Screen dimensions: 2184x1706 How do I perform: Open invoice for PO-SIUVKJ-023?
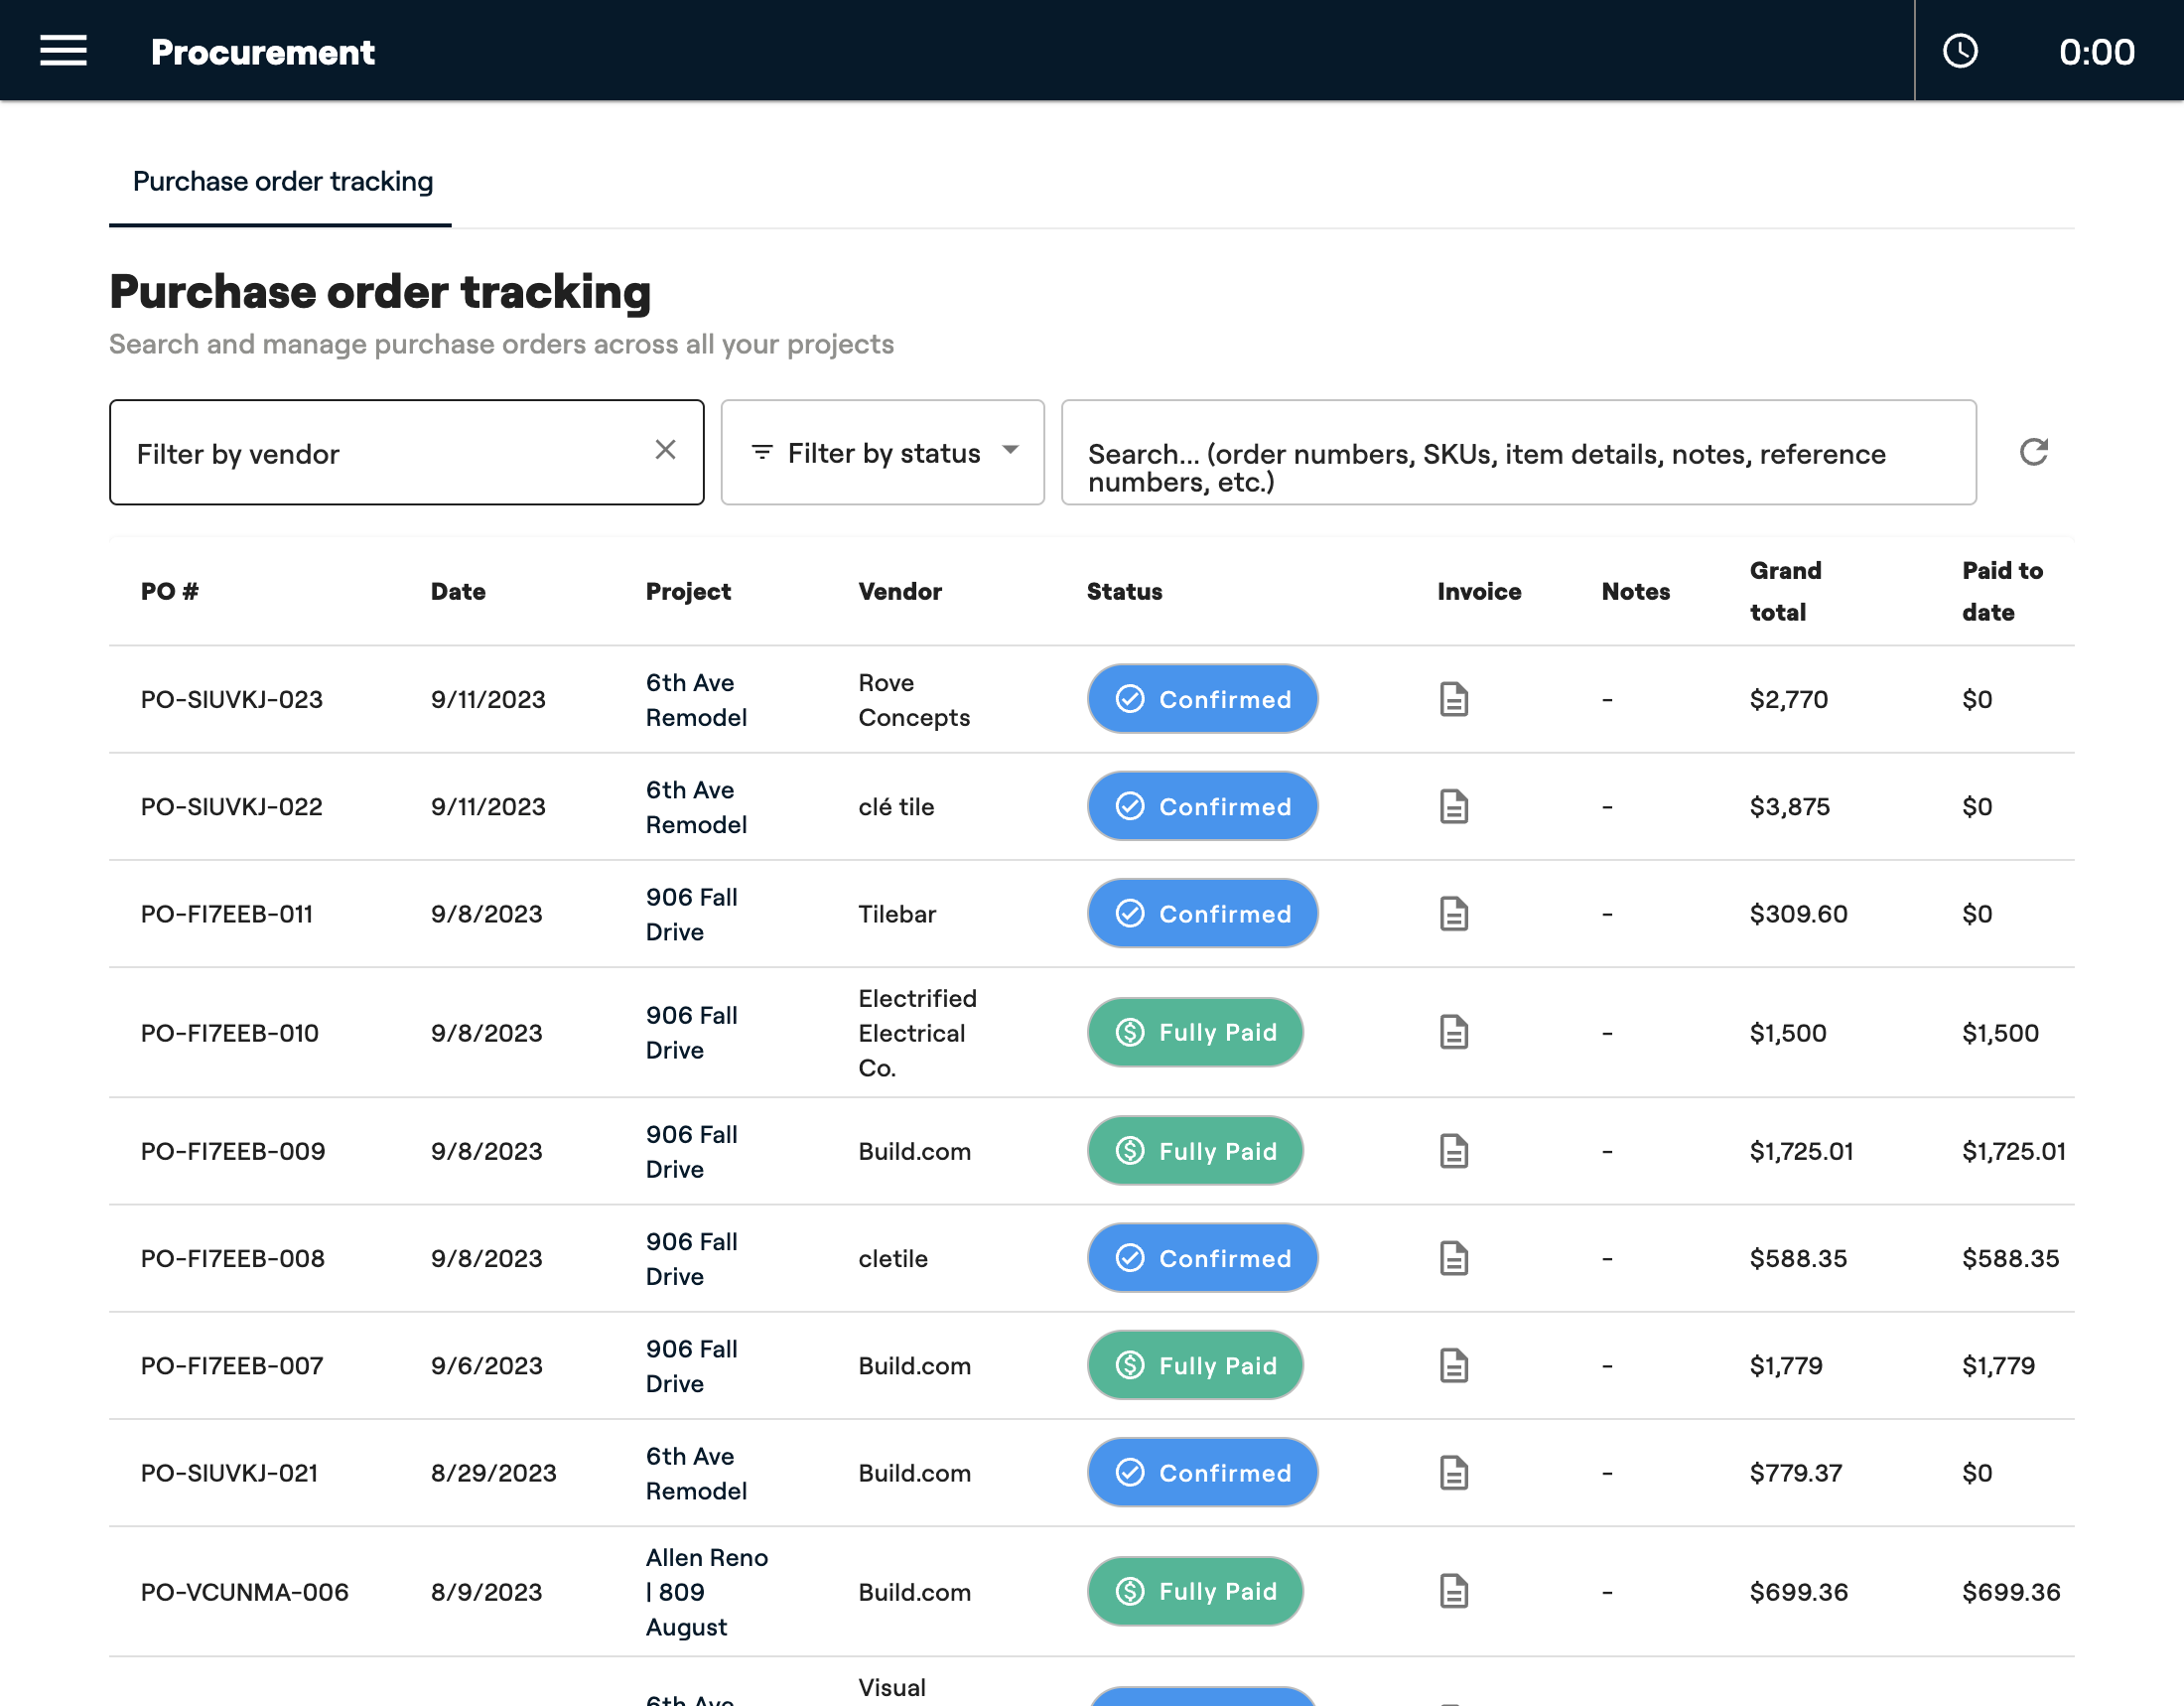(x=1454, y=699)
